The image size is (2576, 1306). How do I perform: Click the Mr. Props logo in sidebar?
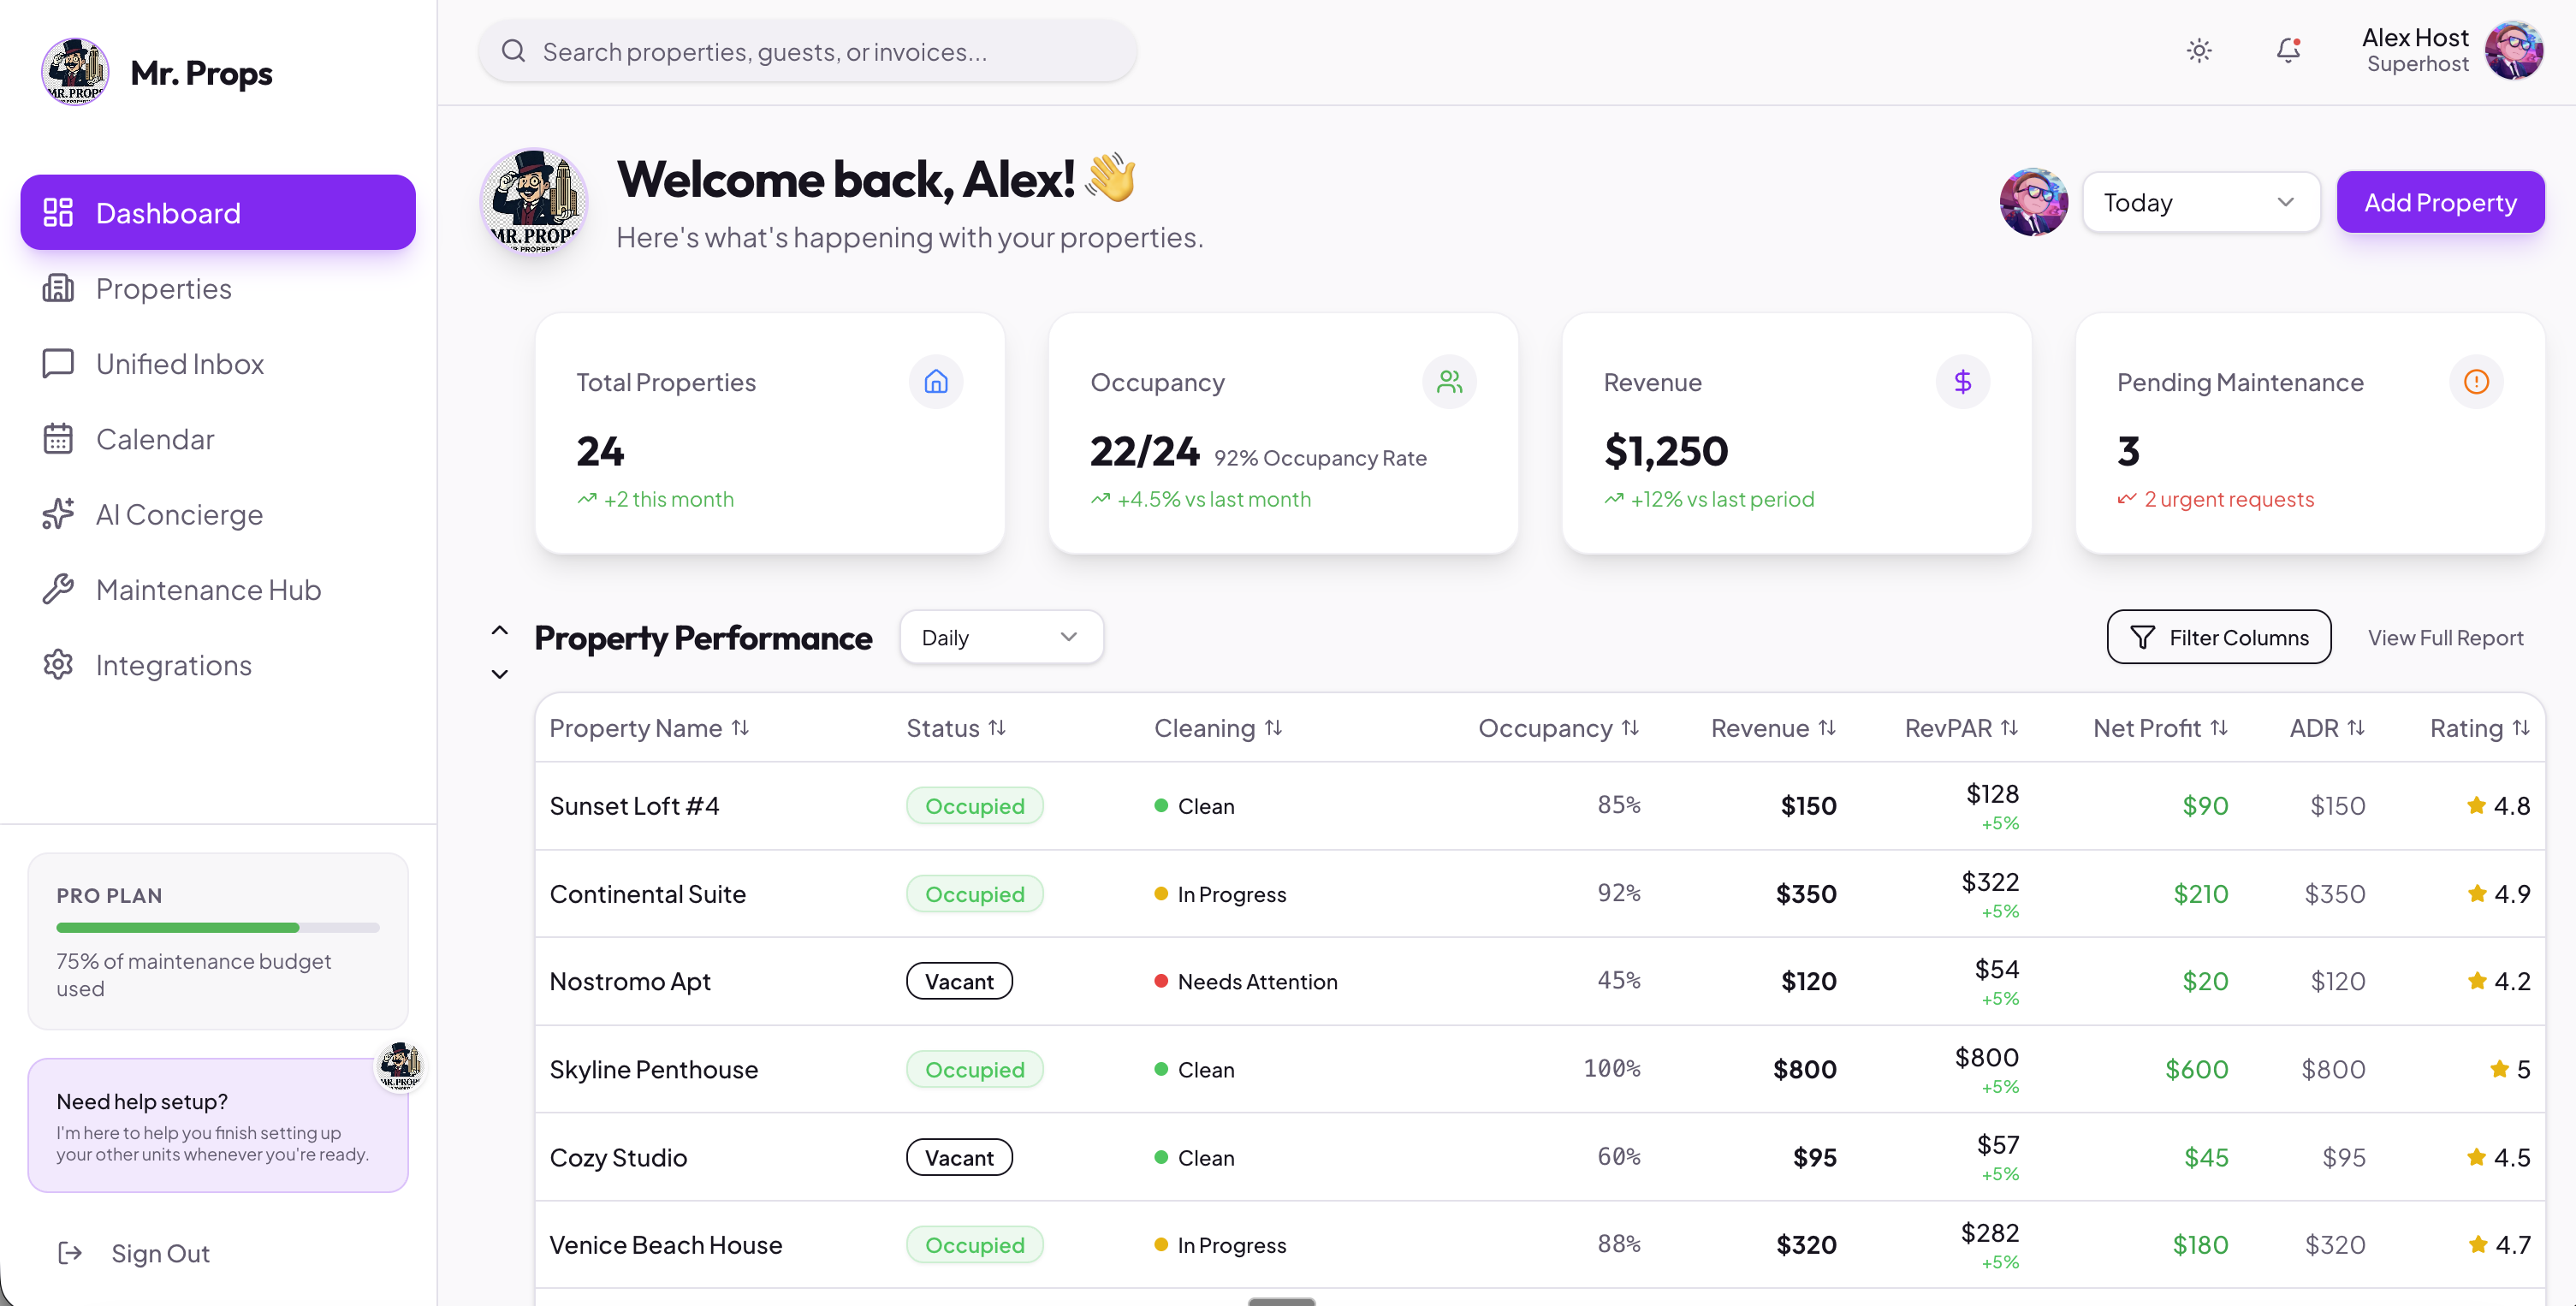pos(75,72)
